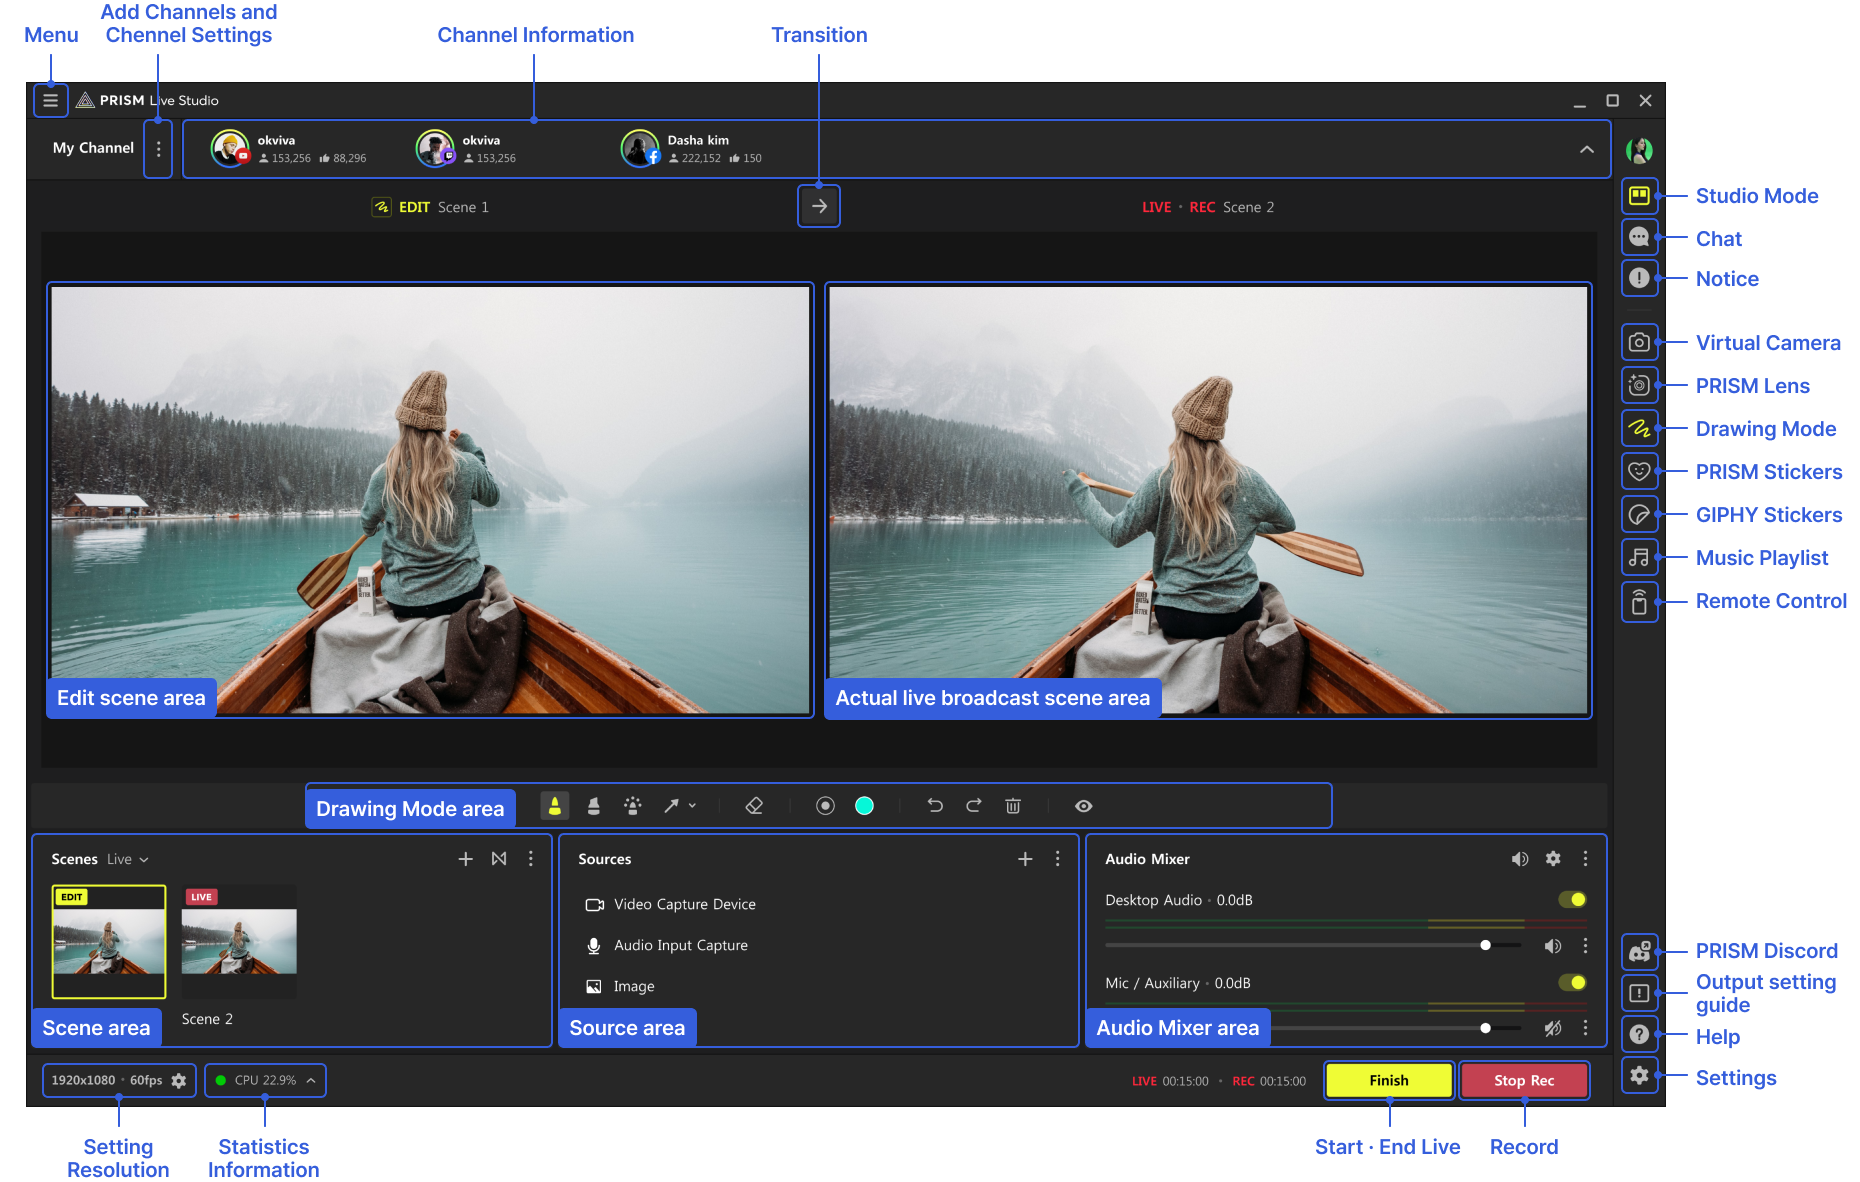Disable the Desktop Audio toggle

click(1571, 899)
